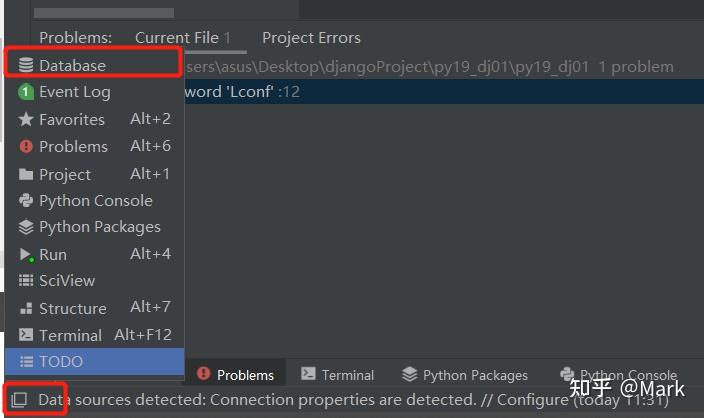Open SciView from the popup menu

67,281
